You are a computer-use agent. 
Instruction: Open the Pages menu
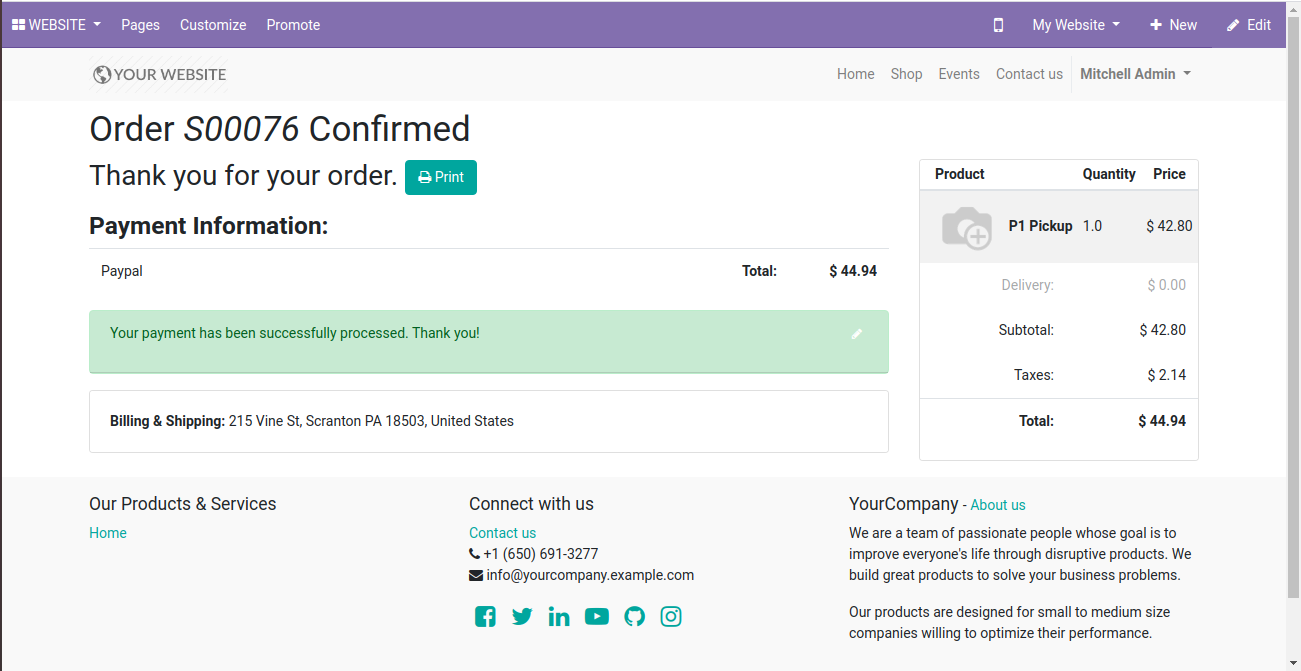click(140, 25)
